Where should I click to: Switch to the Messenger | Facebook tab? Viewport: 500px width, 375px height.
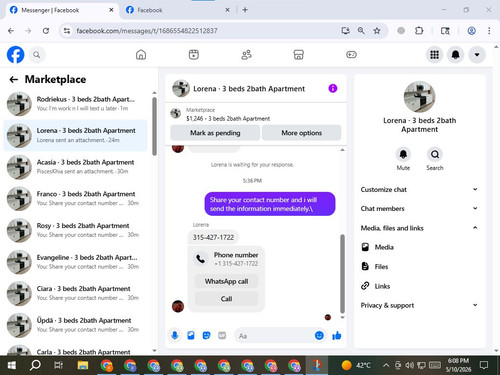(x=62, y=10)
